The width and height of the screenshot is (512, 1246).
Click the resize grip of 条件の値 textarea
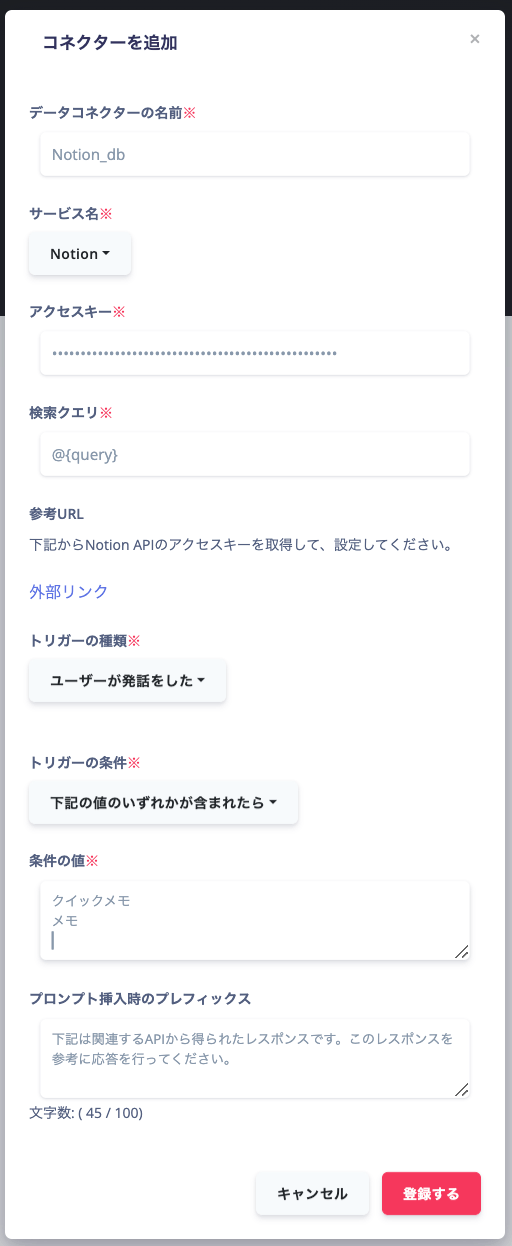[461, 952]
